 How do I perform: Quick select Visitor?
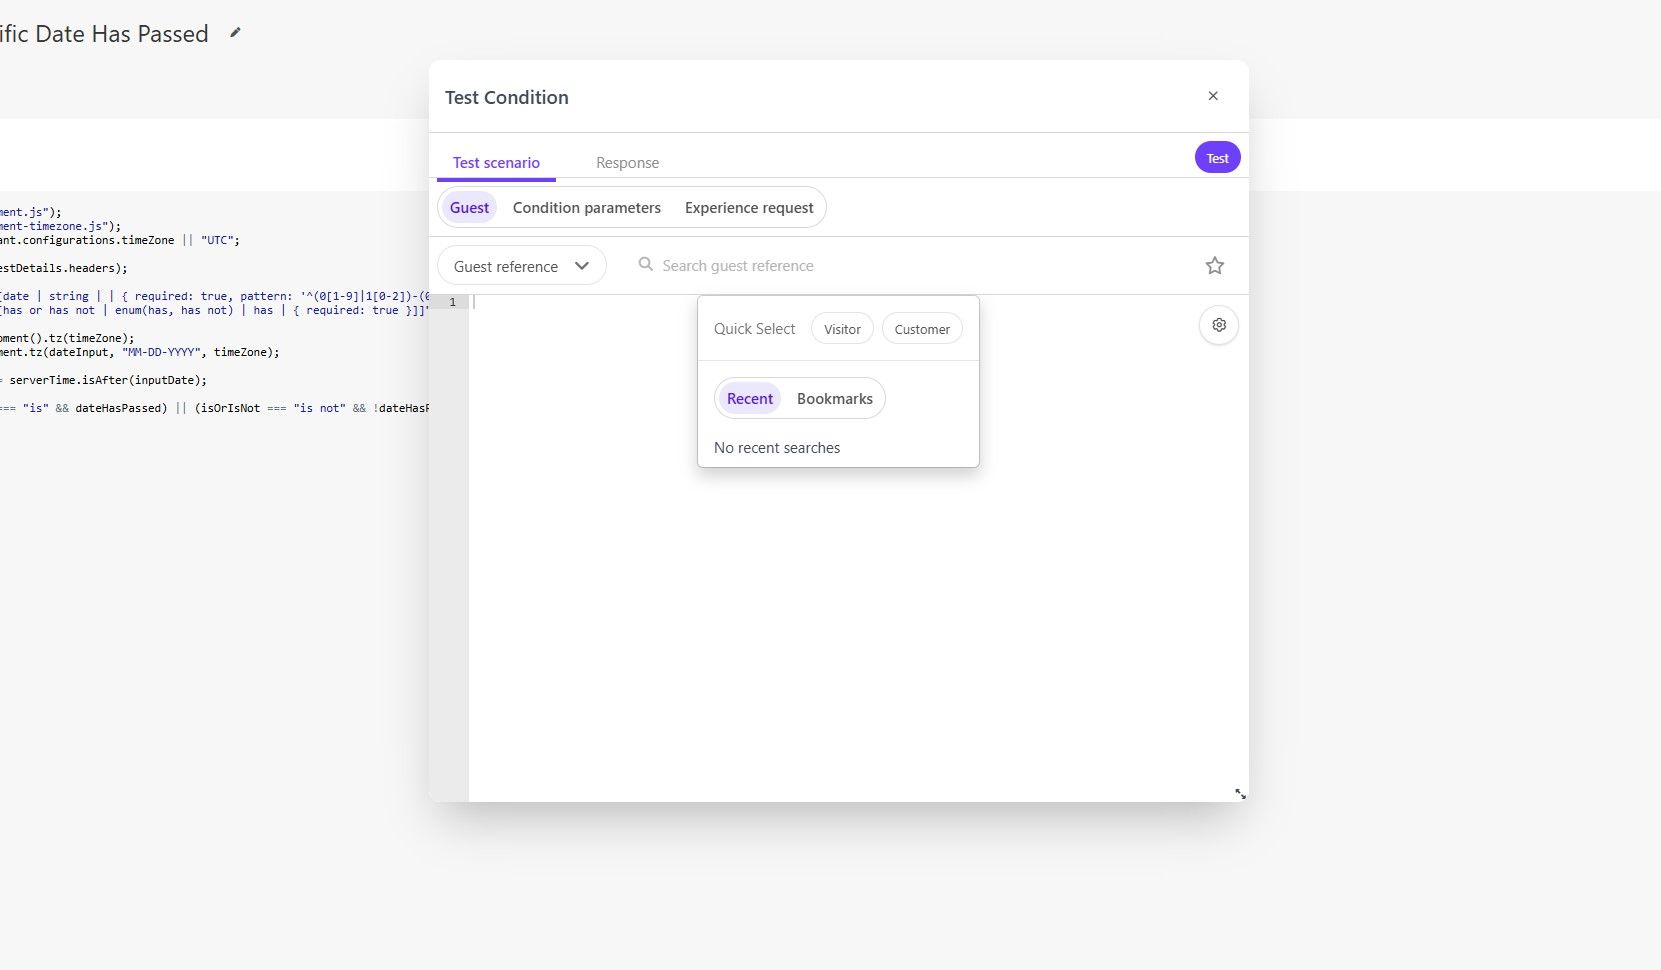[x=842, y=329]
